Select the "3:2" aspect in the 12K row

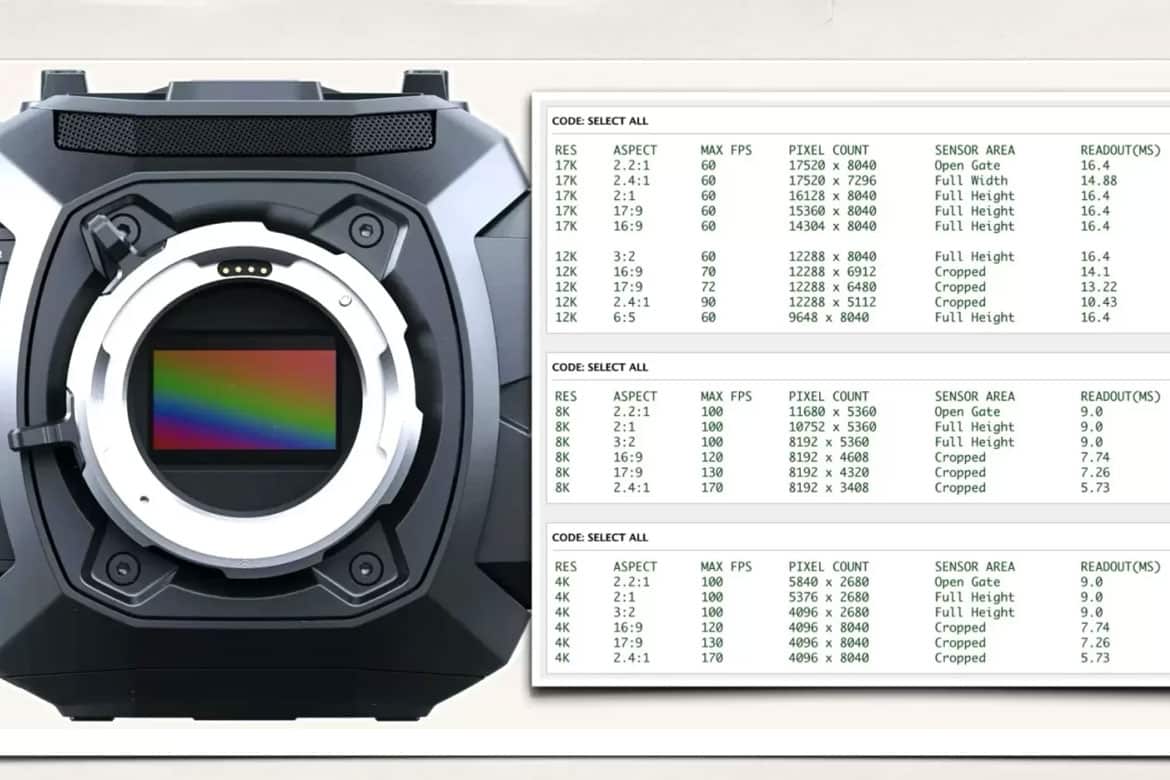click(x=624, y=257)
